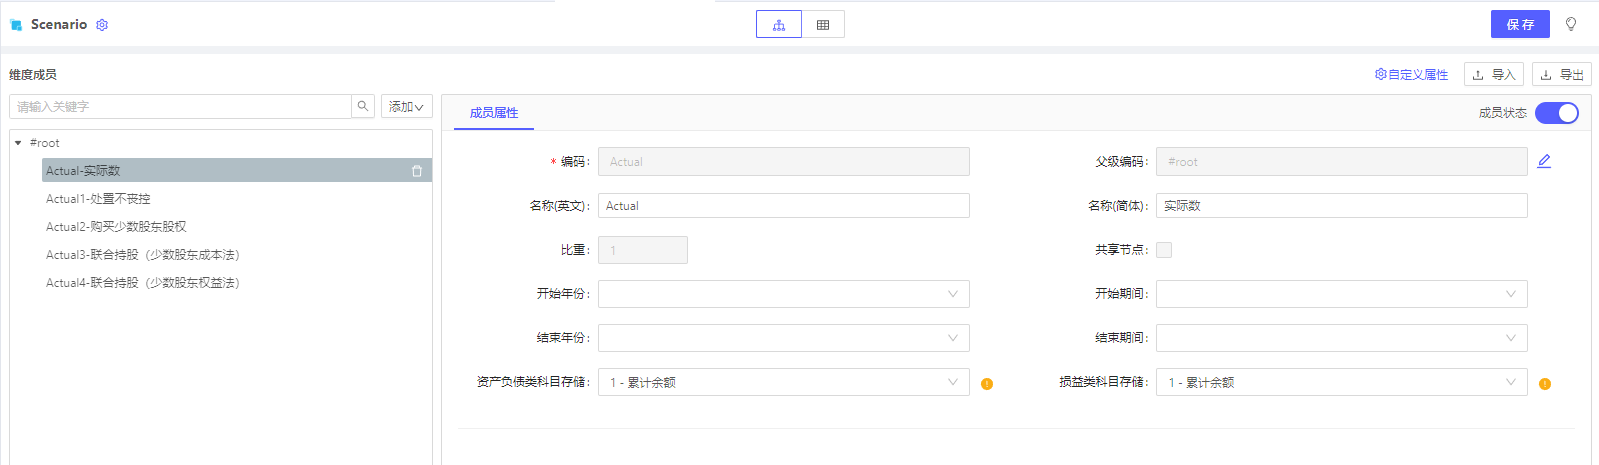Open the 添加 dropdown button
This screenshot has width=1599, height=465.
(x=406, y=107)
